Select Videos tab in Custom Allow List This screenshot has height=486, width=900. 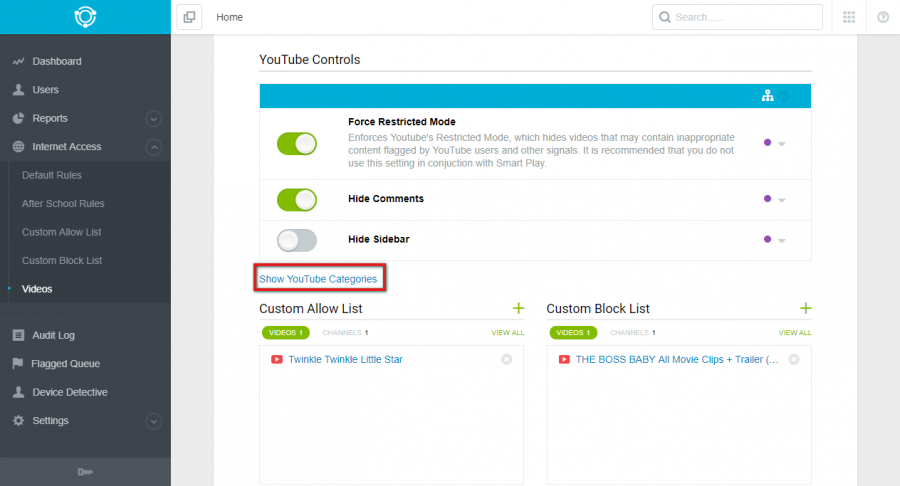(x=286, y=333)
